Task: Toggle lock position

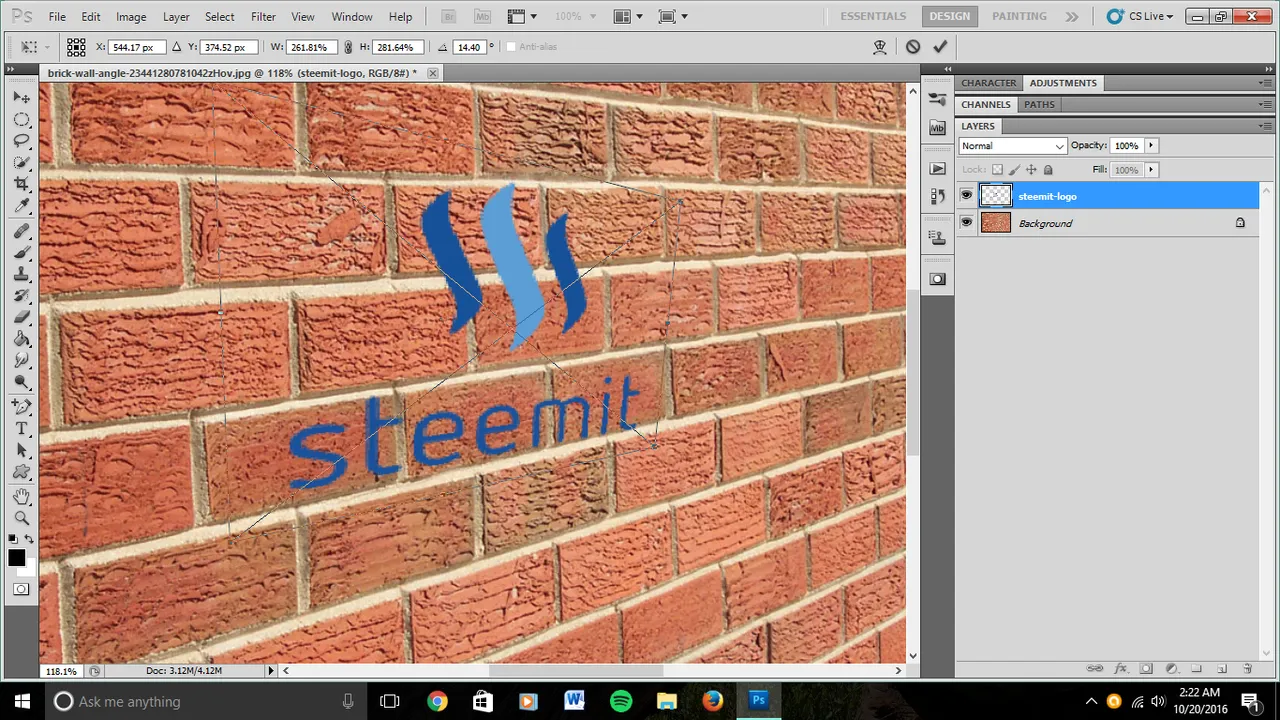Action: tap(1031, 170)
